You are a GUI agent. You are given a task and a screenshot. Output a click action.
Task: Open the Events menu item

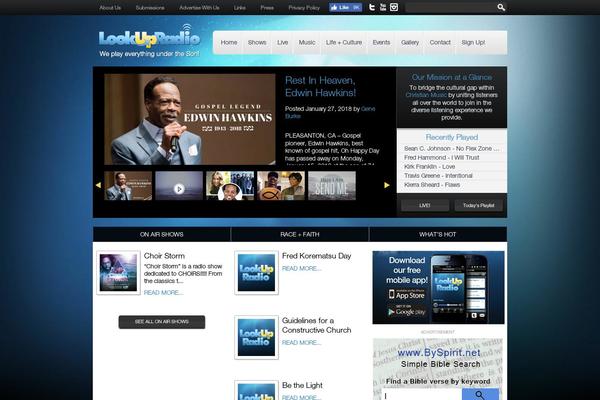(381, 42)
